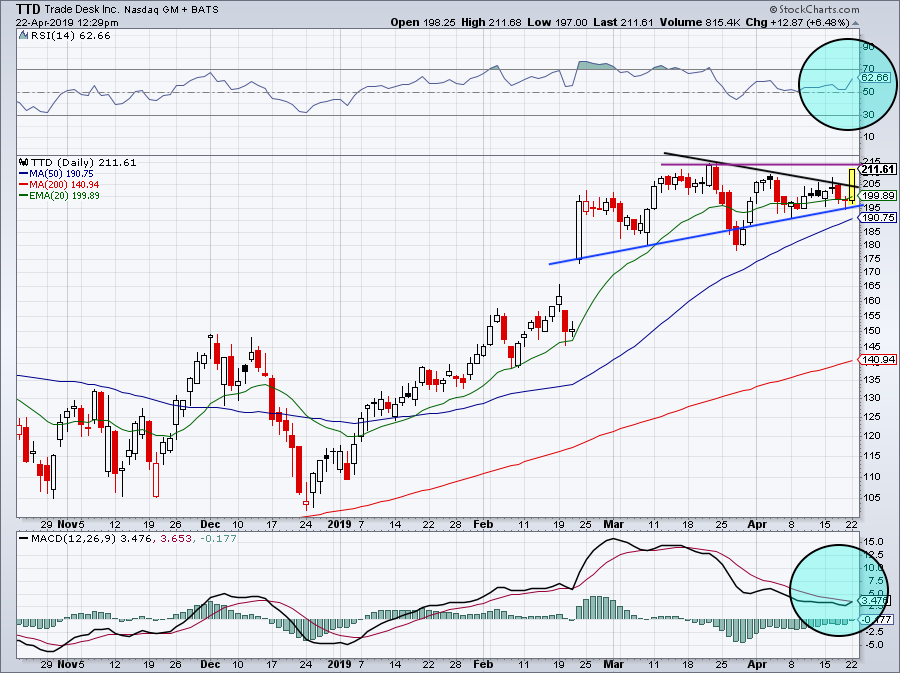The image size is (900, 673).
Task: Click the blue line swatch for MA(50)
Action: pos(24,174)
